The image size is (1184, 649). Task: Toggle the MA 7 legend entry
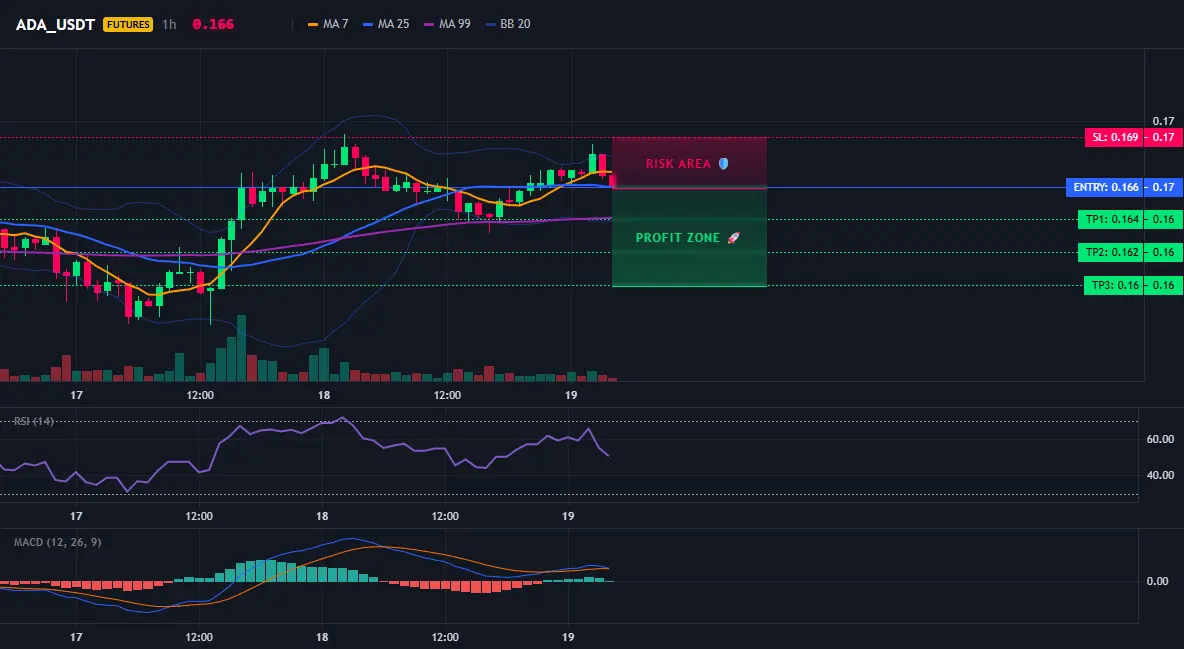pyautogui.click(x=328, y=24)
